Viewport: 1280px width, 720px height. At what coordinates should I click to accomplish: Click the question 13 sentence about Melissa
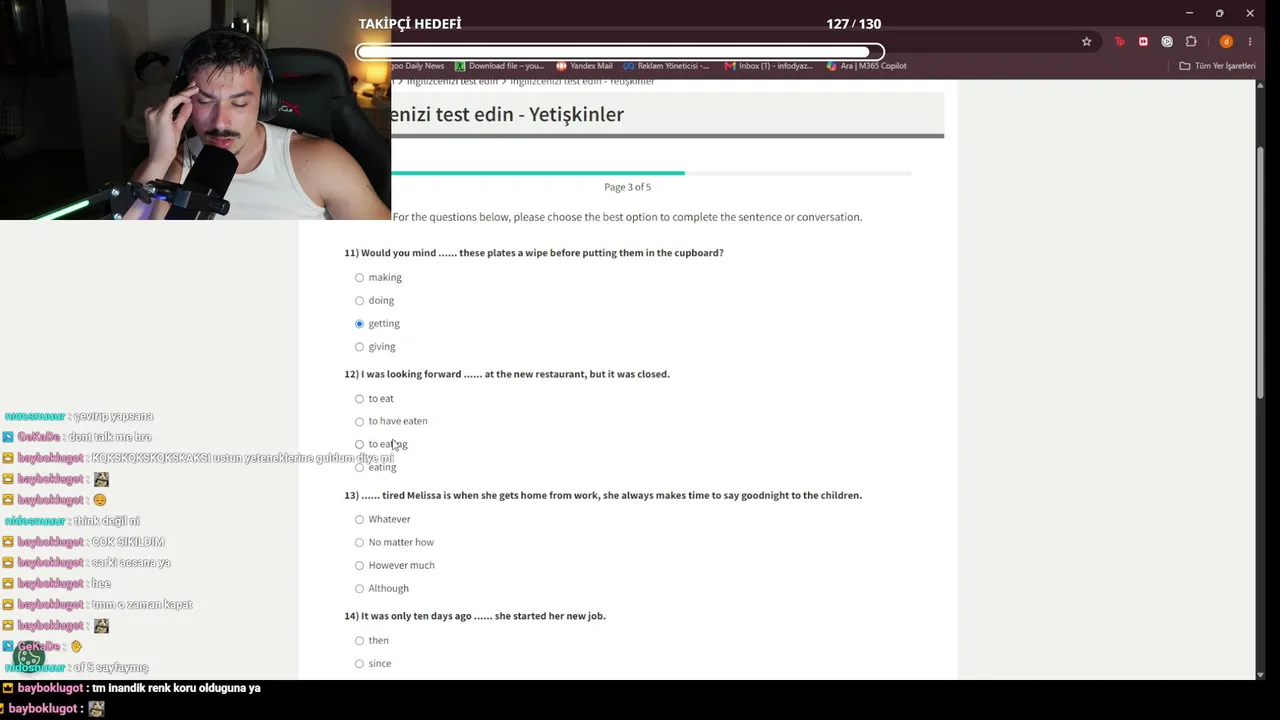[x=603, y=495]
